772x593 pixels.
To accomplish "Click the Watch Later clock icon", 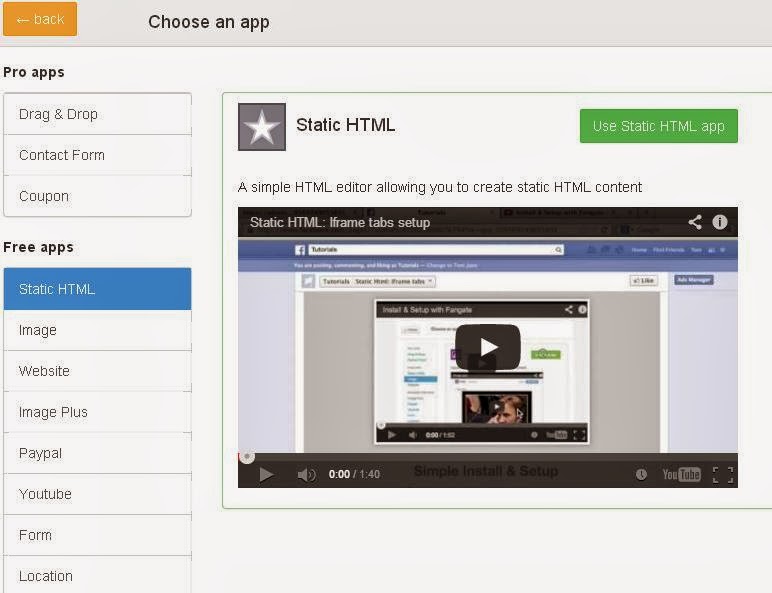I will 641,474.
